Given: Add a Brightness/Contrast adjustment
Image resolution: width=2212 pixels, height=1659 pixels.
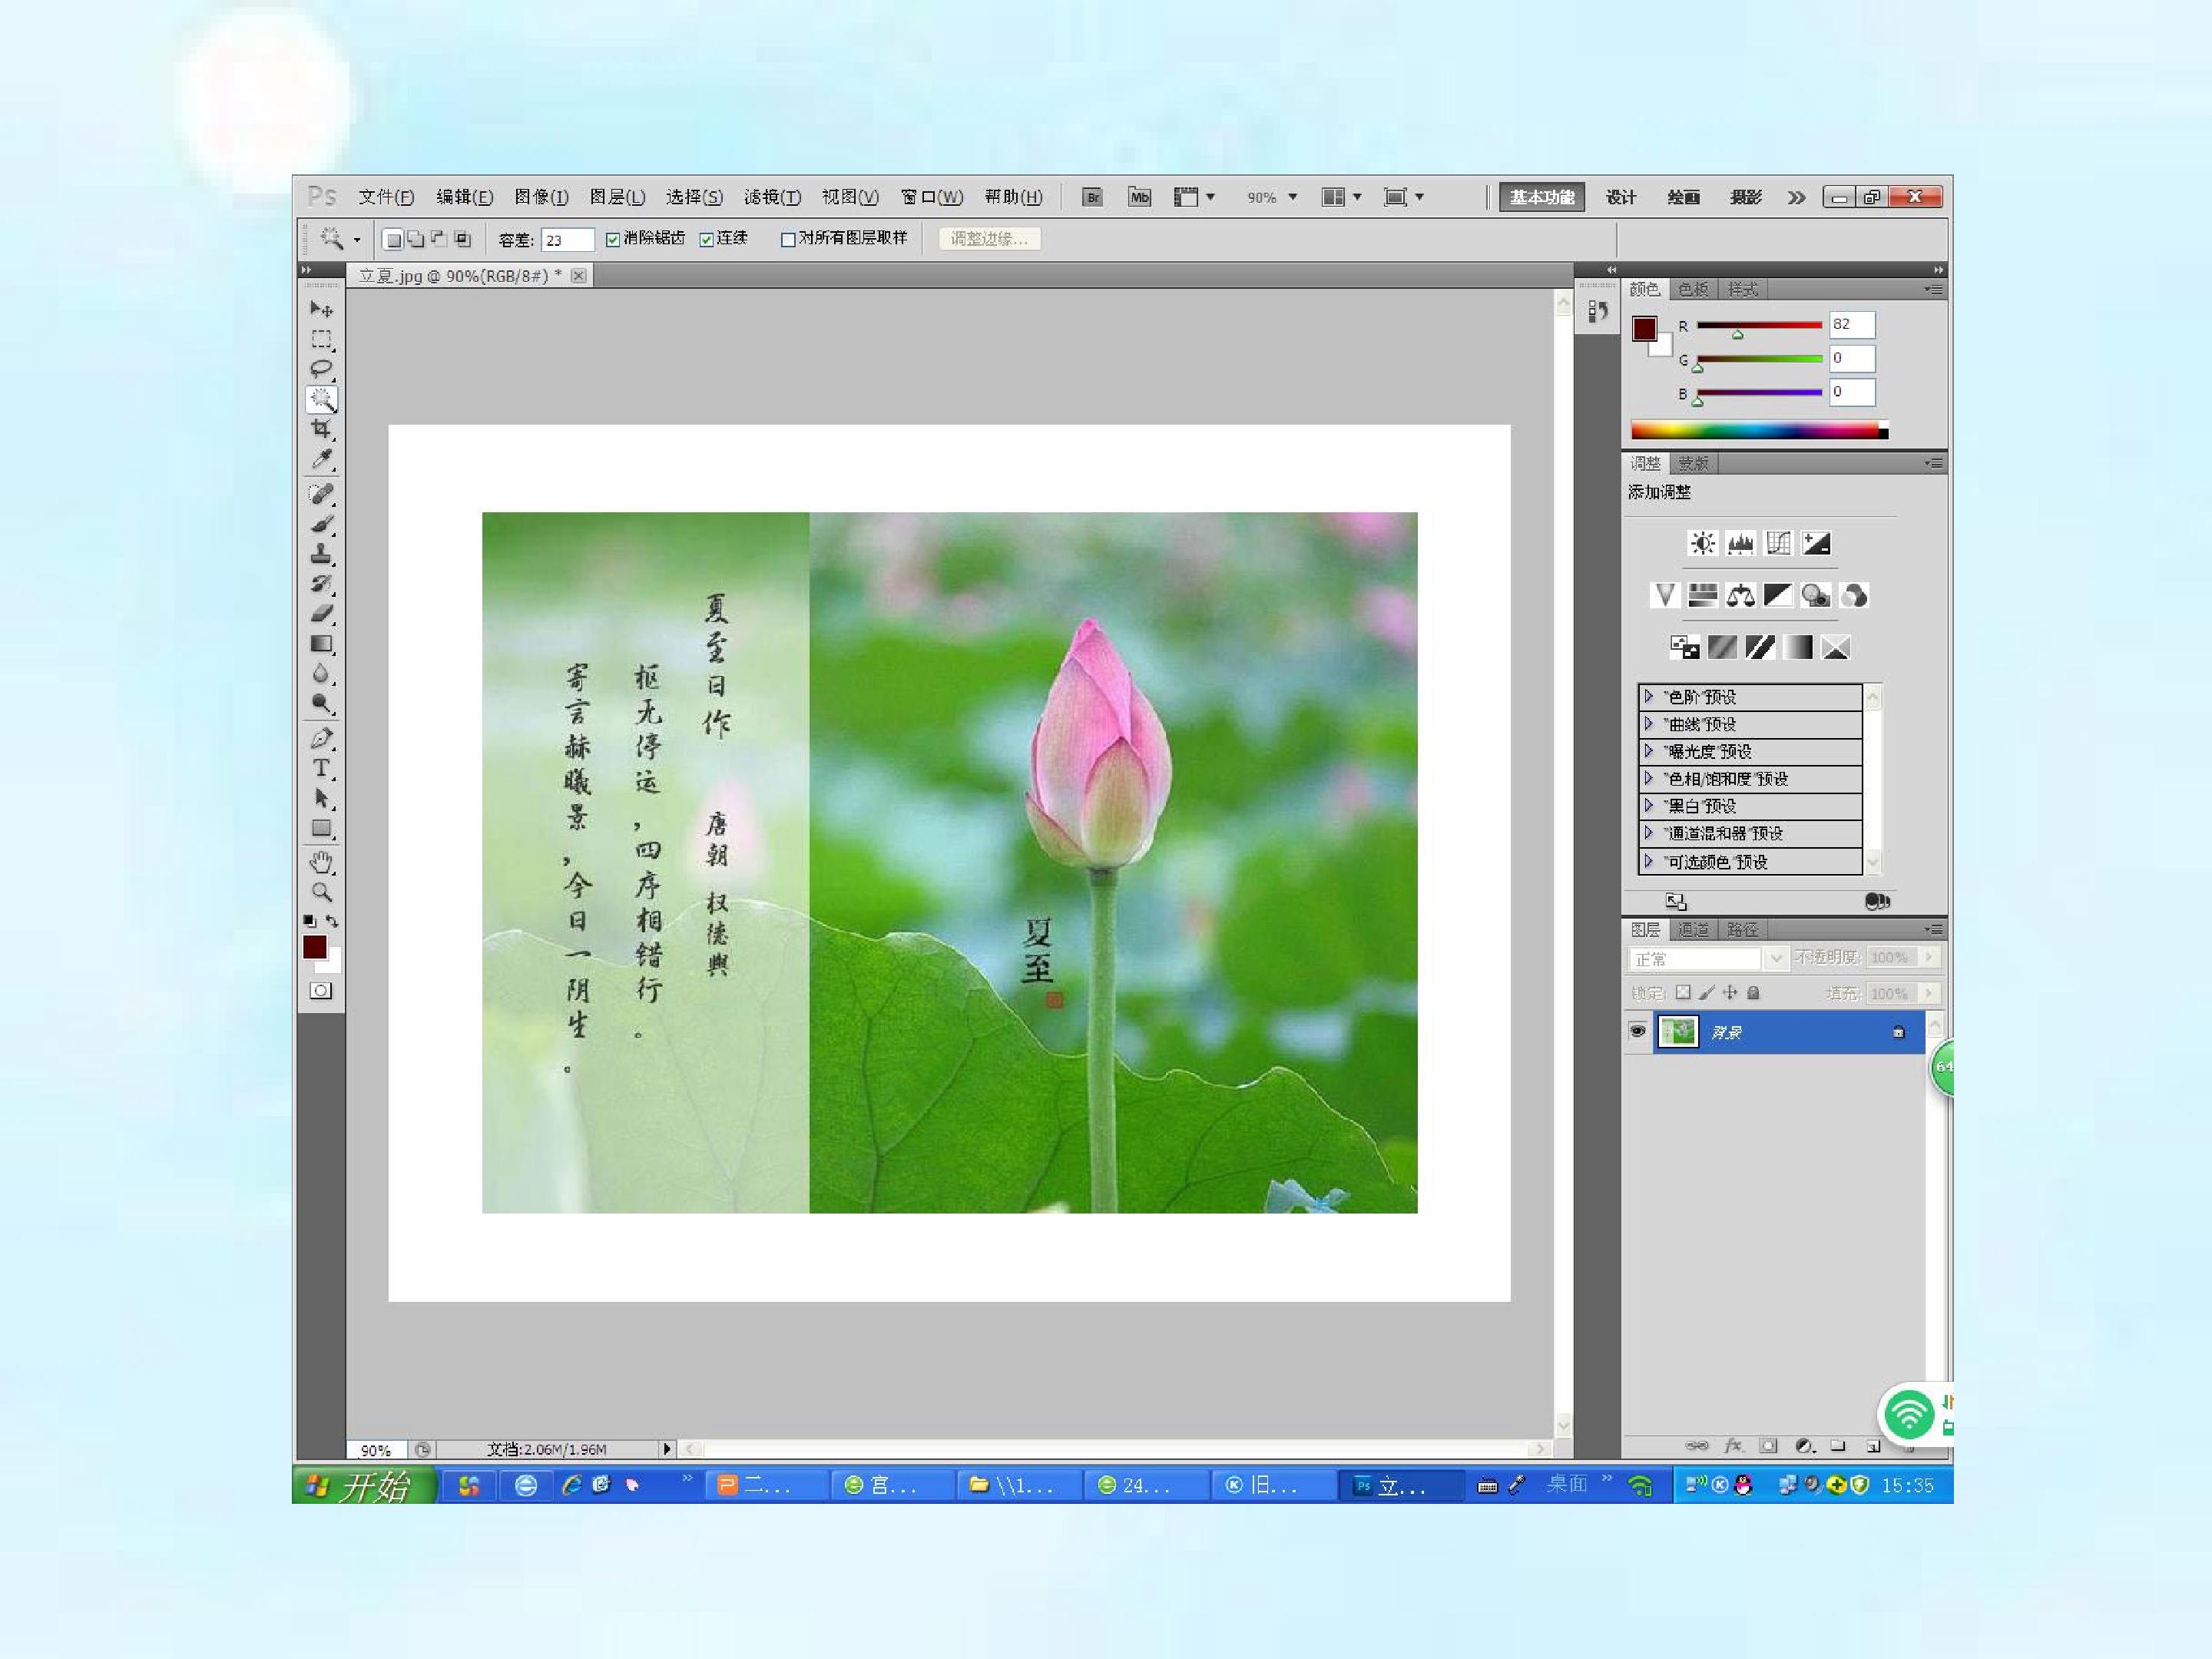Looking at the screenshot, I should [1702, 543].
